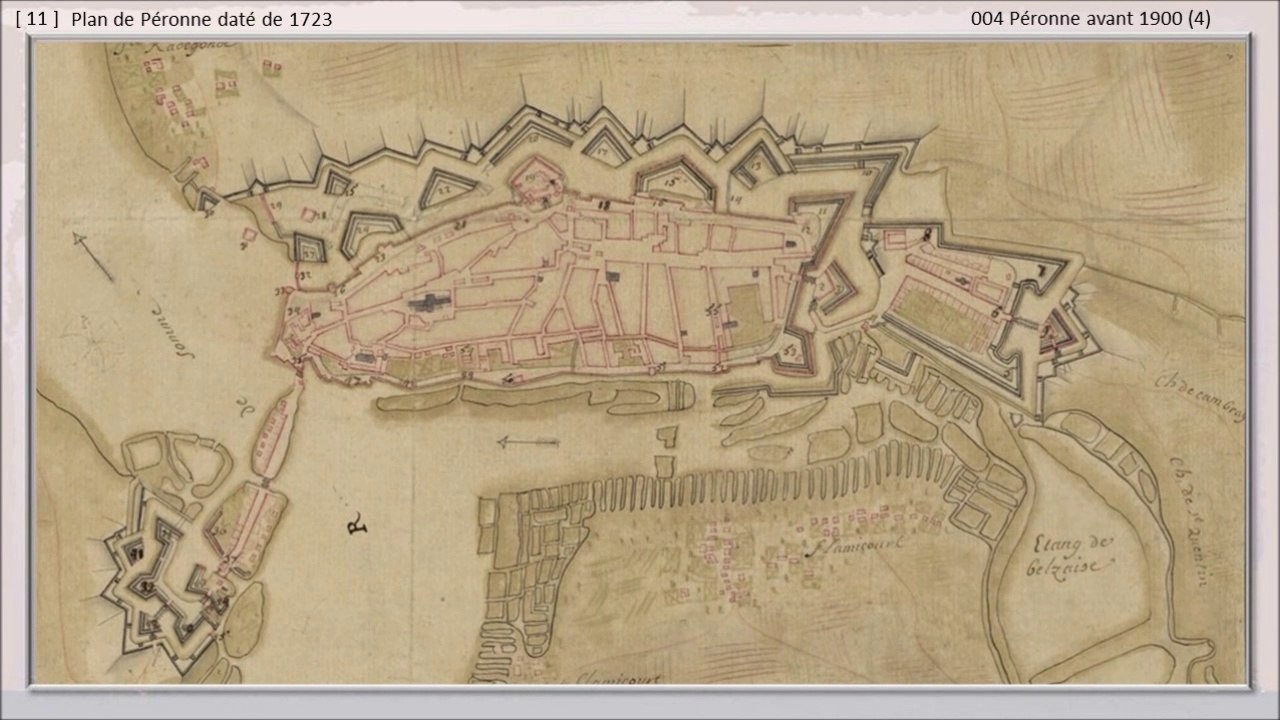Click the fully visible "Flamicourt" village label
This screenshot has width=1280, height=720.
tap(856, 546)
